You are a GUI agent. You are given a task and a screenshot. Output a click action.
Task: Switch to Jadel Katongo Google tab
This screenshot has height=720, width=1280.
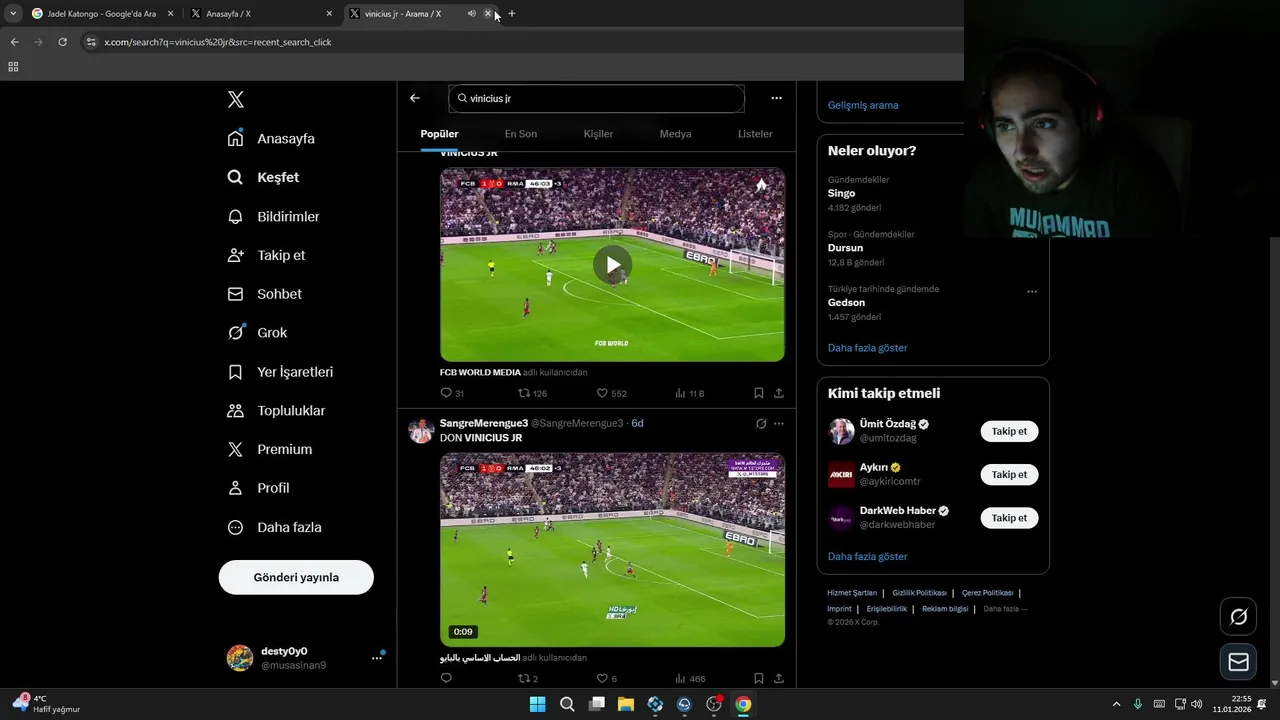[101, 14]
